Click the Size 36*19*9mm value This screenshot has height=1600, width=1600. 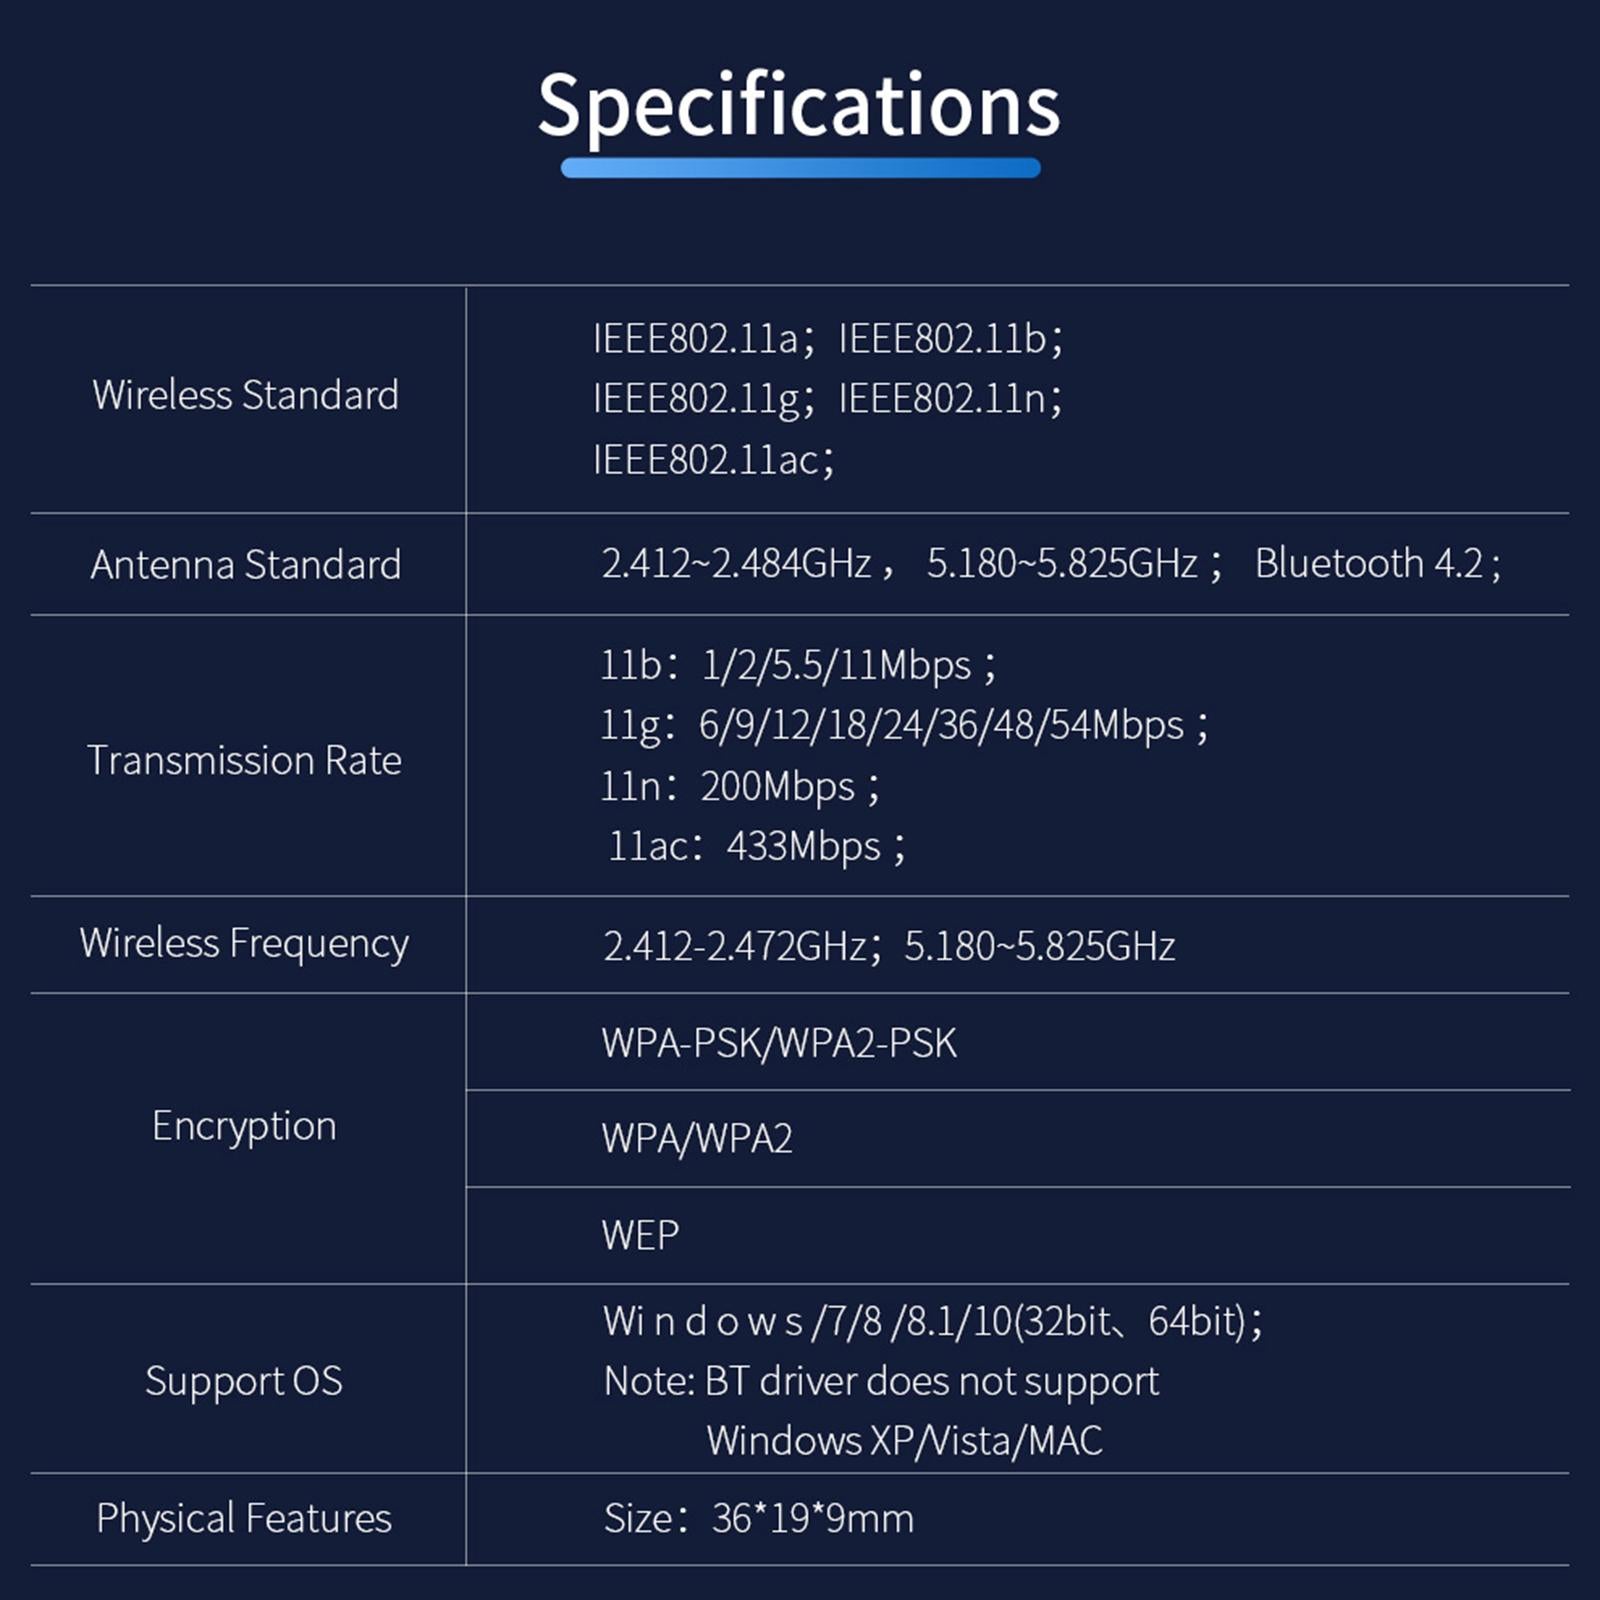tap(759, 1519)
